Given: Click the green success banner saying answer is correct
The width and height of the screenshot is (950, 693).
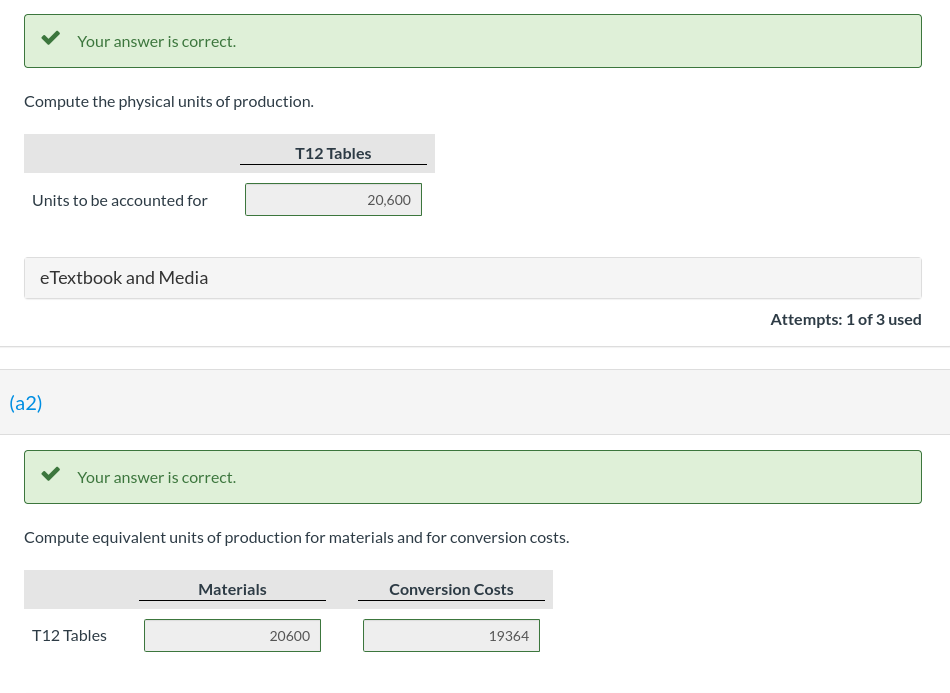Looking at the screenshot, I should point(472,41).
